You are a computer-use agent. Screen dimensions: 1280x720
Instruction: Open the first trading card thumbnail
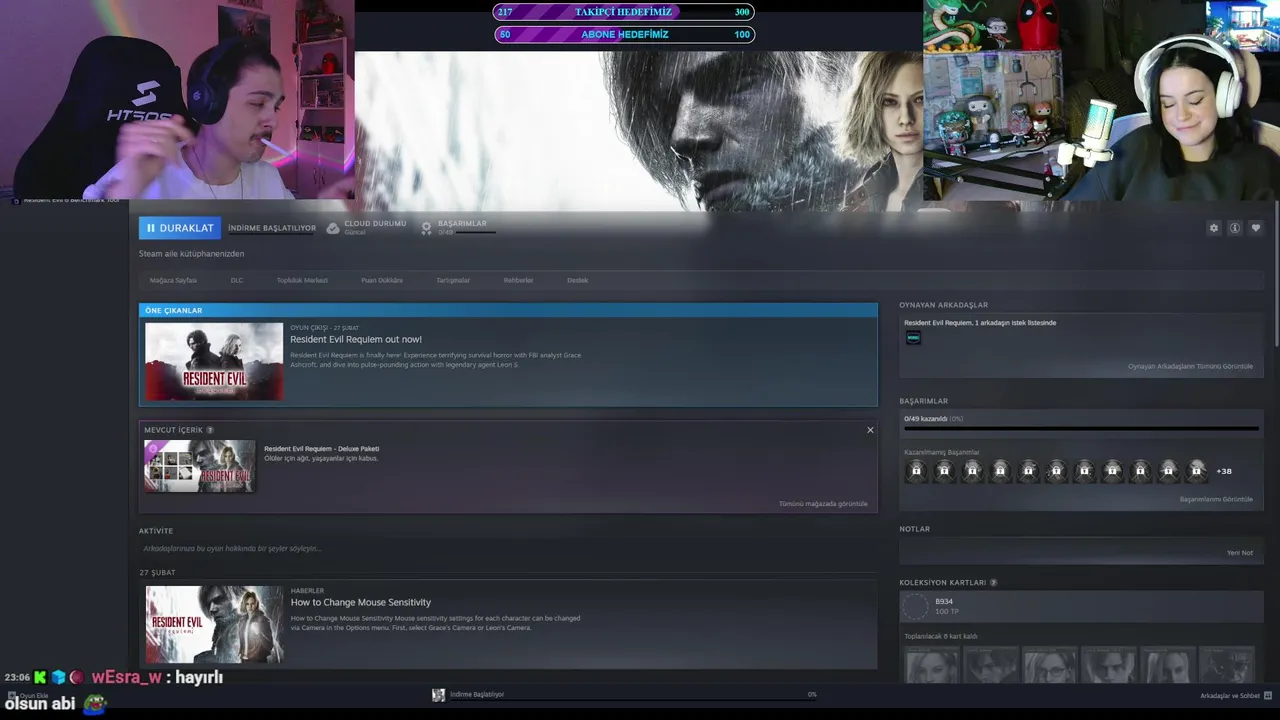(931, 665)
